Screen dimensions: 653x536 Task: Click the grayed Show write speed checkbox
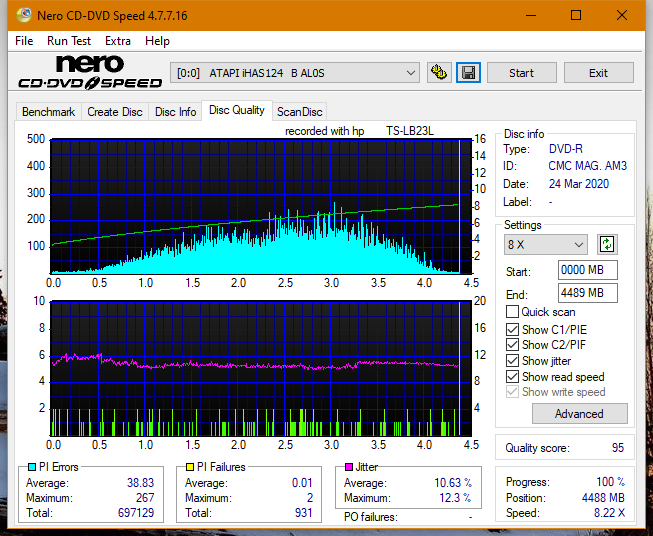512,392
